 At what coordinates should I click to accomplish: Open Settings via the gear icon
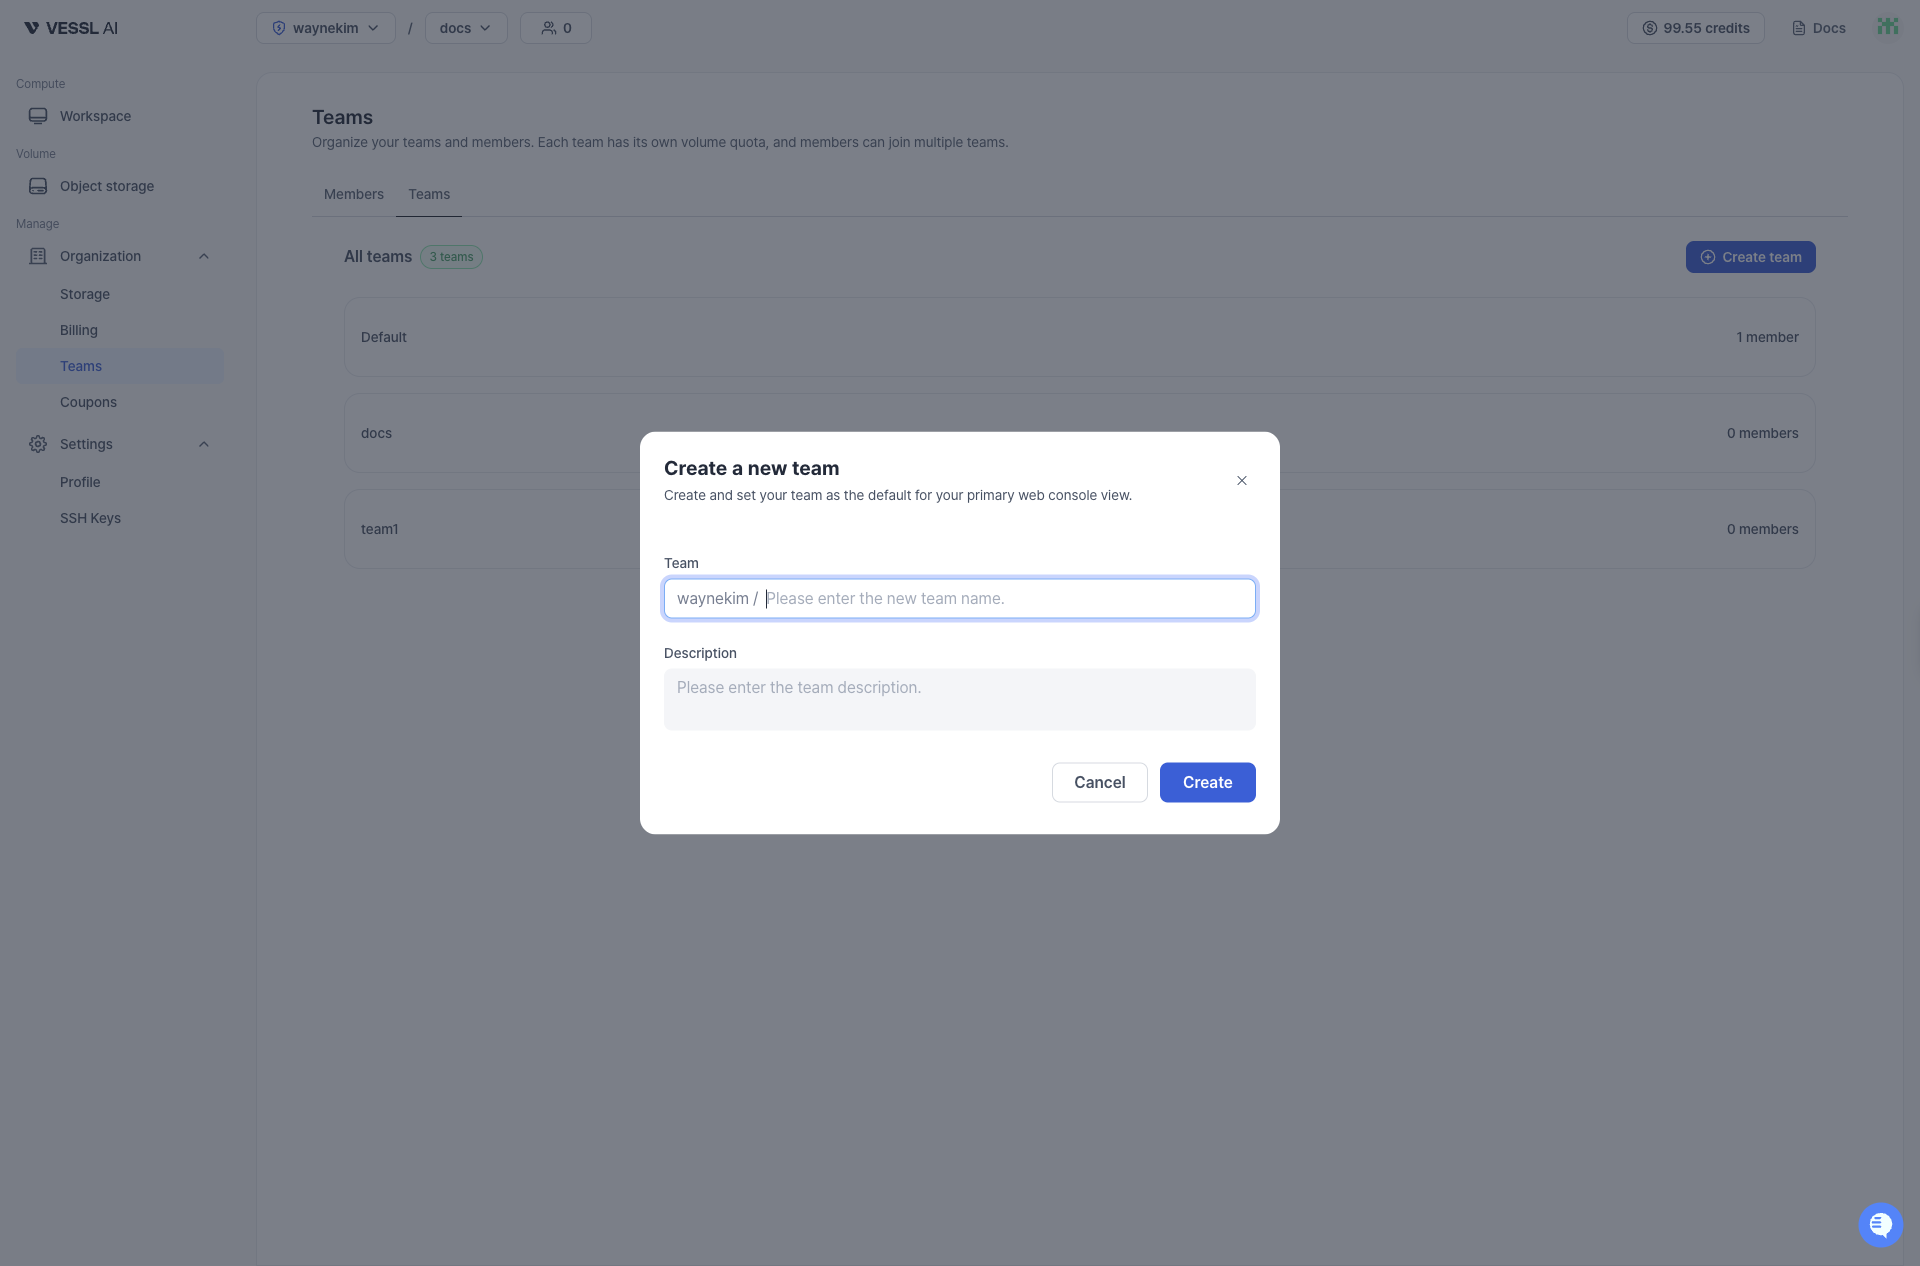(x=37, y=444)
